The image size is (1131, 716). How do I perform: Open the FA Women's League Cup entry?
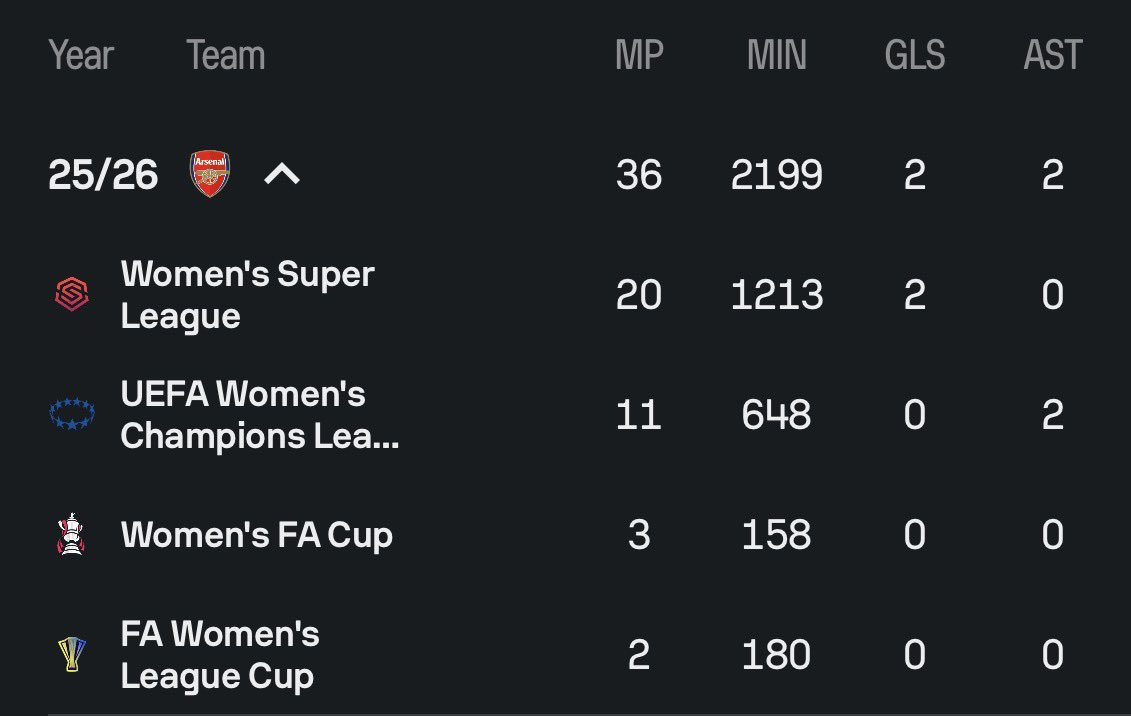[220, 655]
